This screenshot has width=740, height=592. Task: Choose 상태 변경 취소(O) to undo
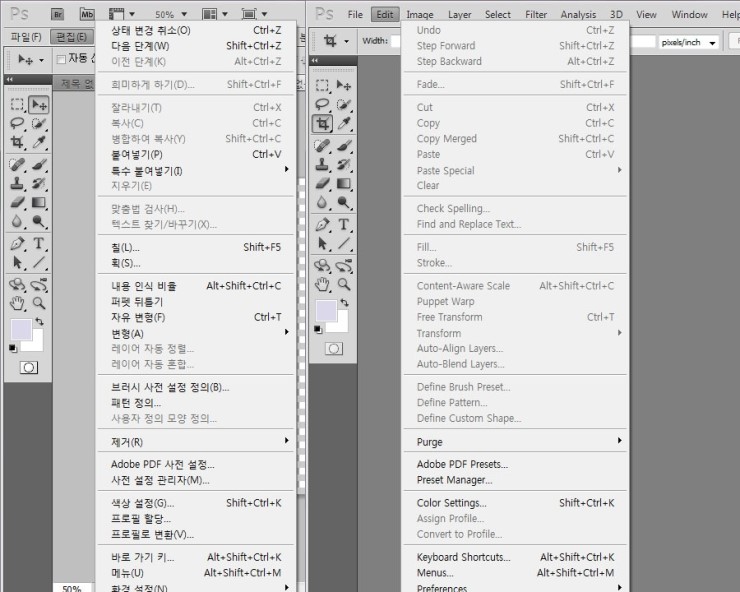coord(195,30)
